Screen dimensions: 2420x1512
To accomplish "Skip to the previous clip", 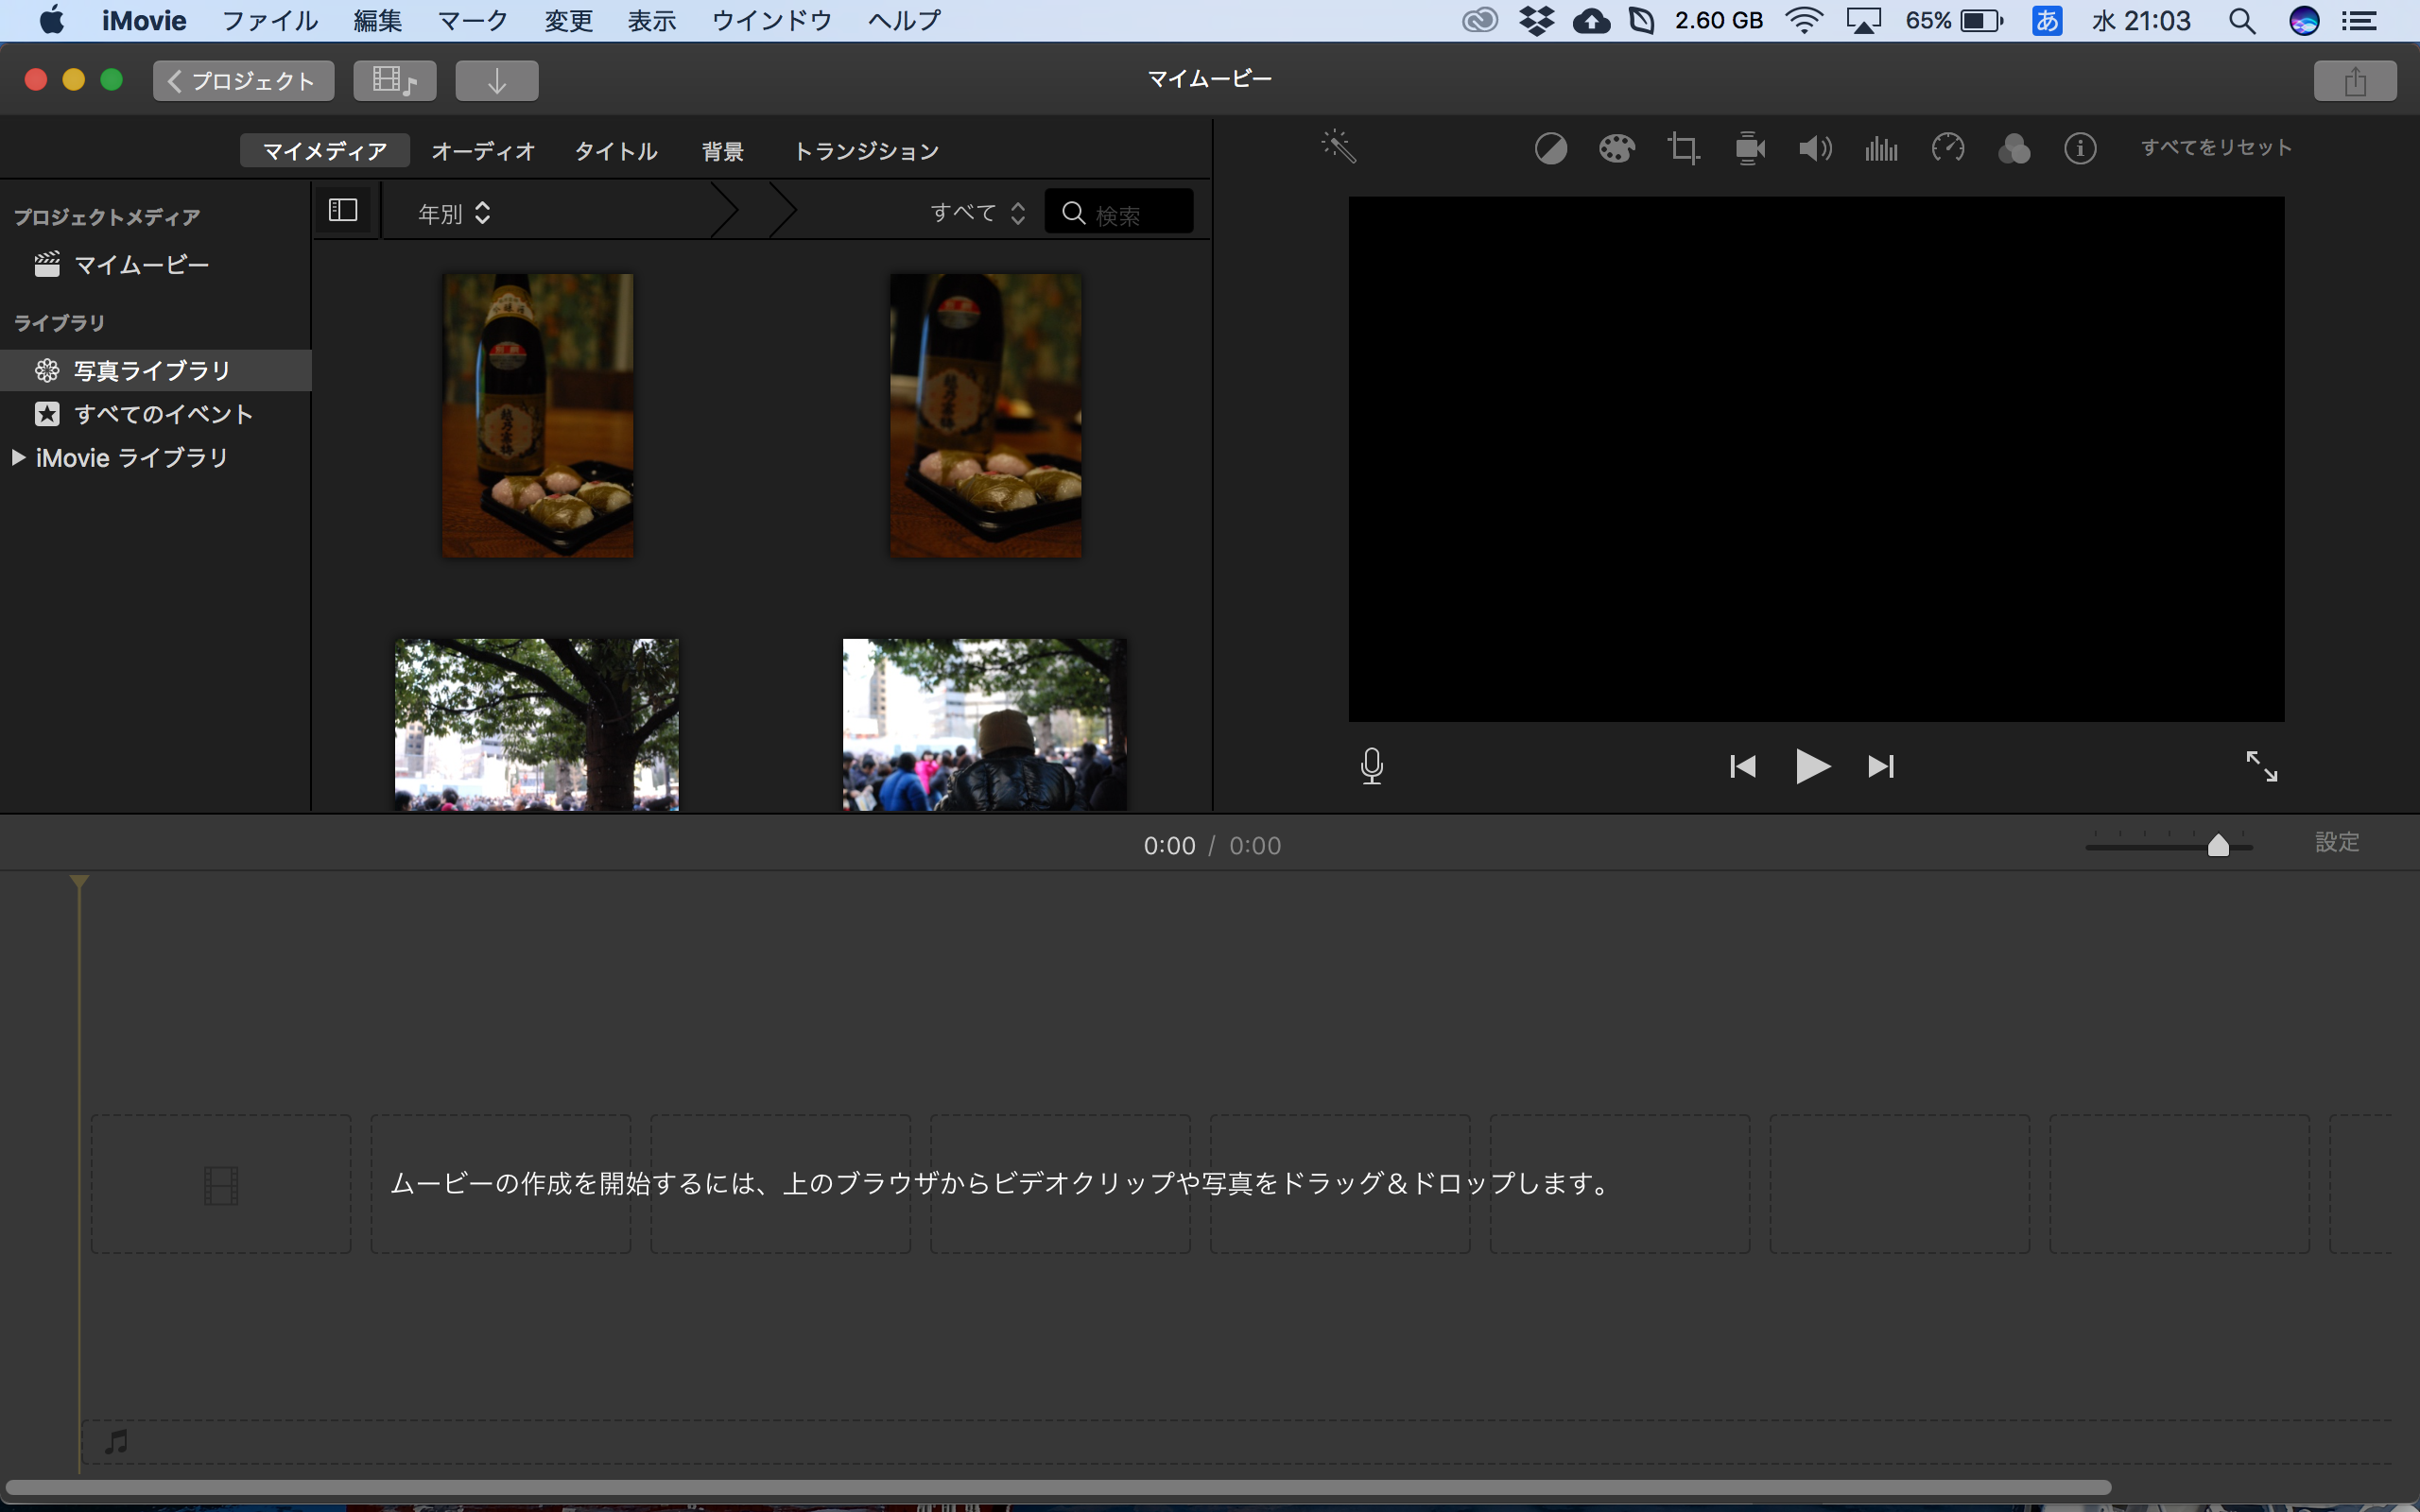I will (1743, 766).
